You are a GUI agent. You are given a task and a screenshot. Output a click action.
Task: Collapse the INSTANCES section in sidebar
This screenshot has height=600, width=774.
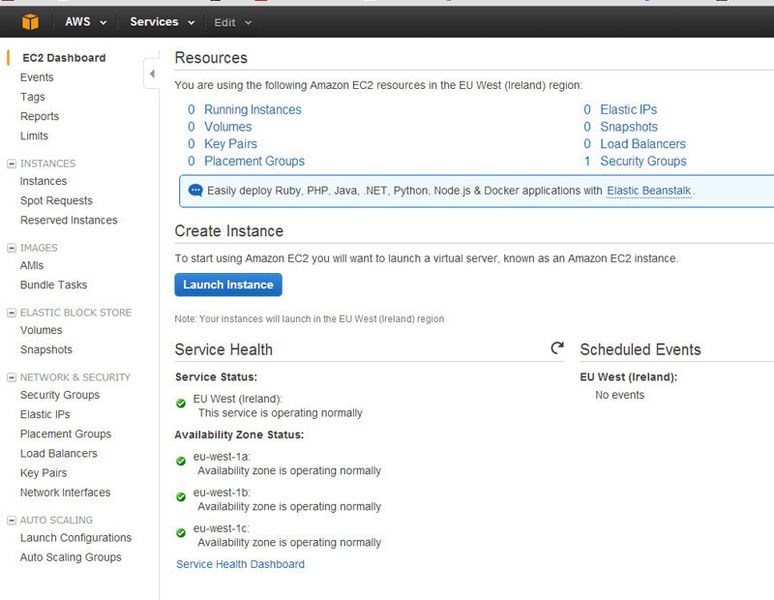[x=11, y=163]
